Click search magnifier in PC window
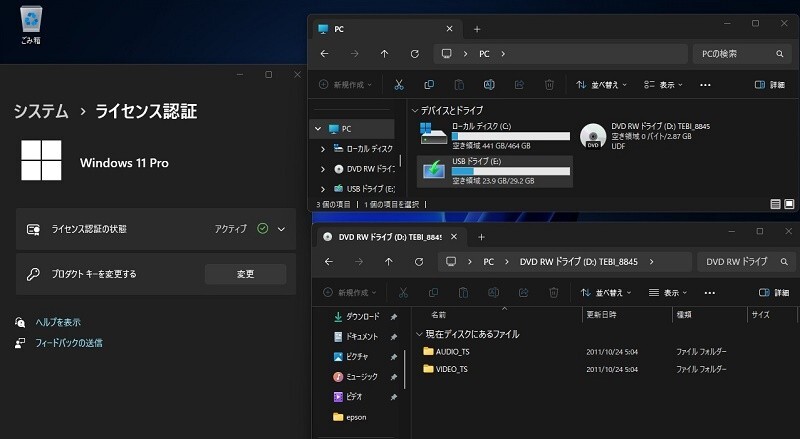The height and width of the screenshot is (439, 800). (780, 54)
